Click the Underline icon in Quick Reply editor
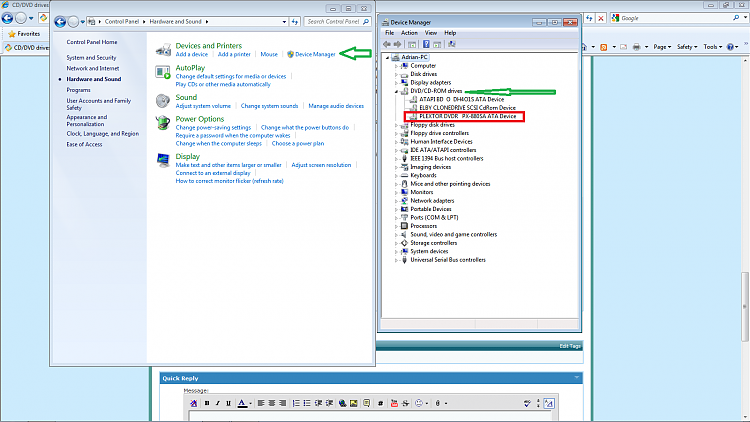The width and height of the screenshot is (750, 422). [x=228, y=403]
